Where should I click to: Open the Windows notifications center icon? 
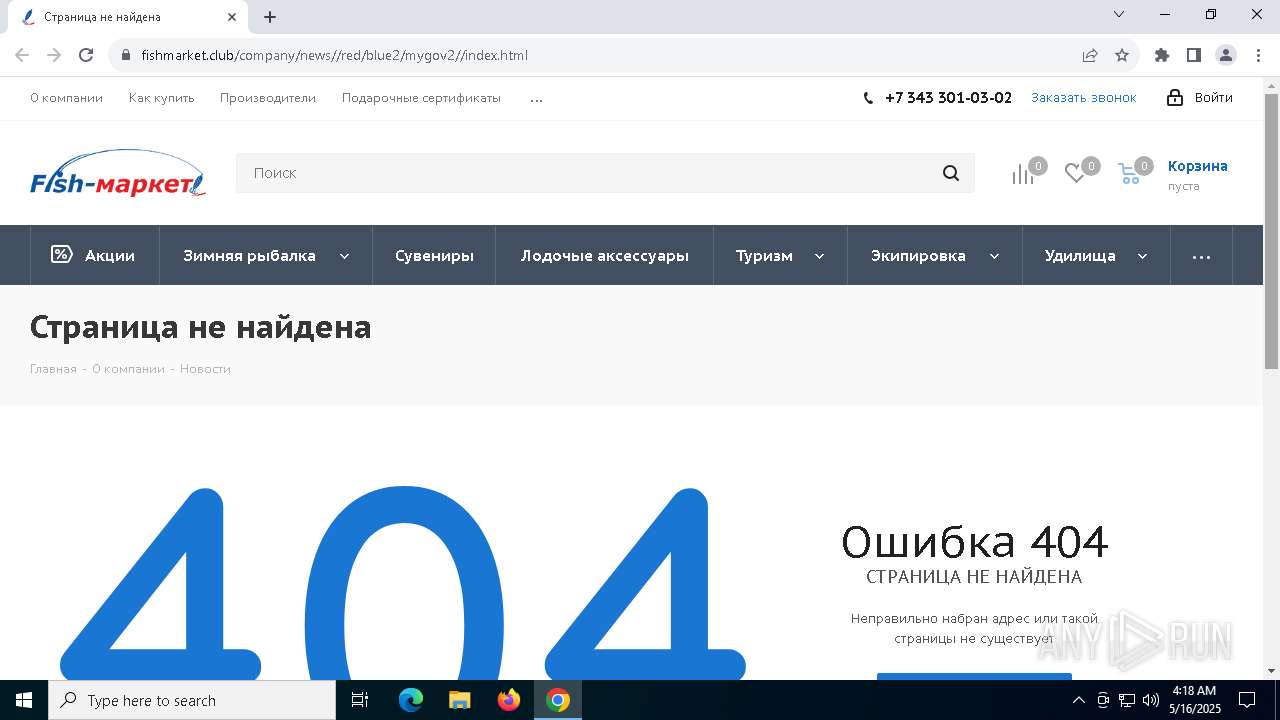pos(1247,700)
